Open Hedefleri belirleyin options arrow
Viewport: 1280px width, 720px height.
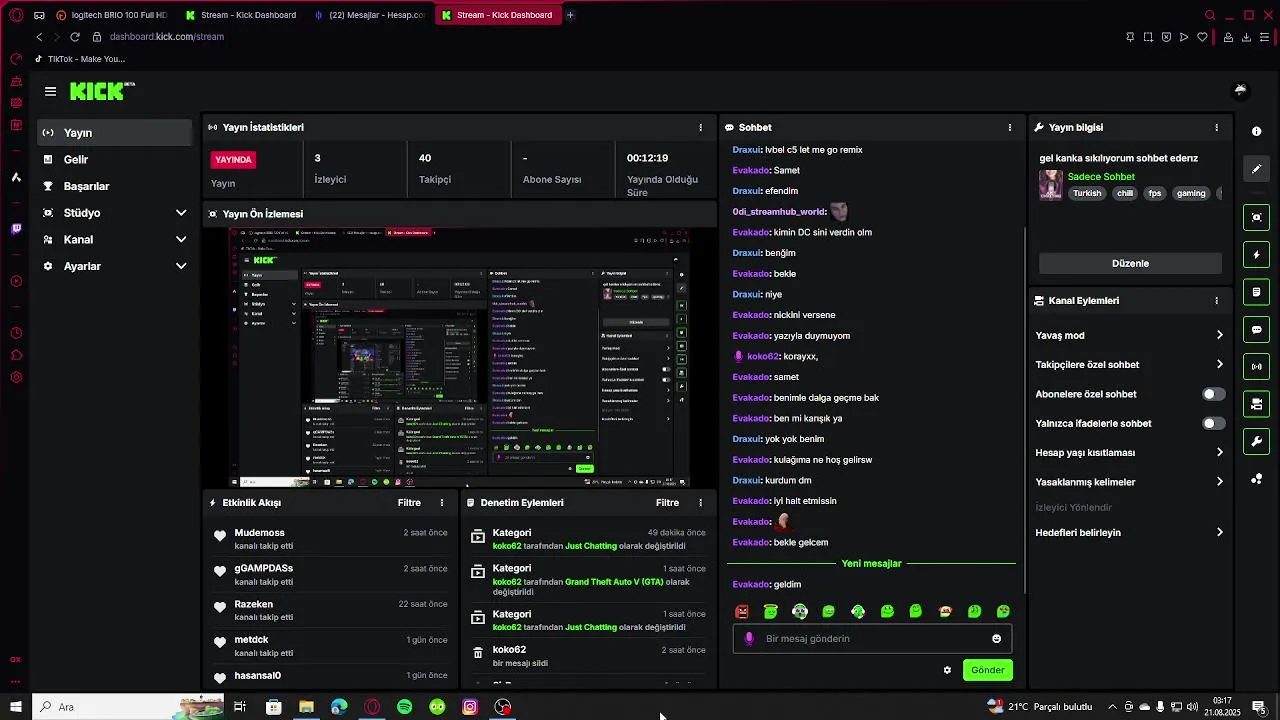1219,532
